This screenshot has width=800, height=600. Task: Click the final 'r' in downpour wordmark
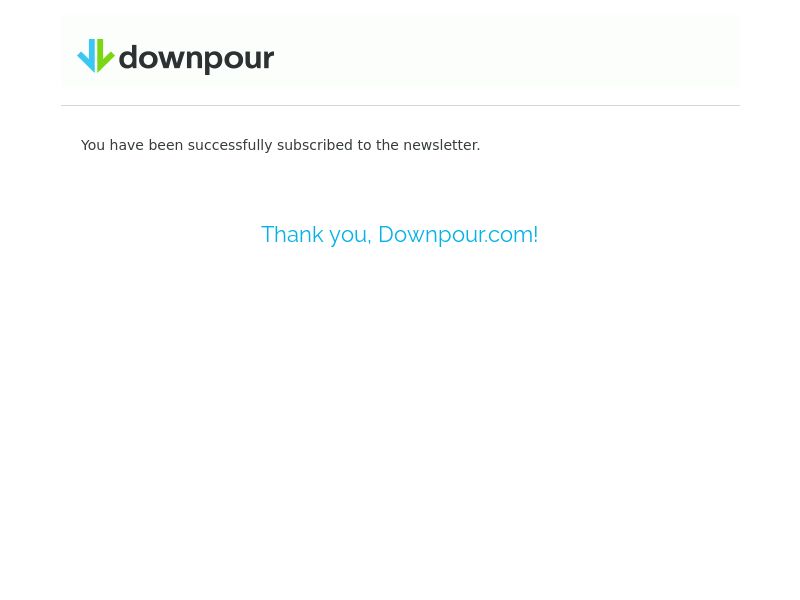(267, 59)
